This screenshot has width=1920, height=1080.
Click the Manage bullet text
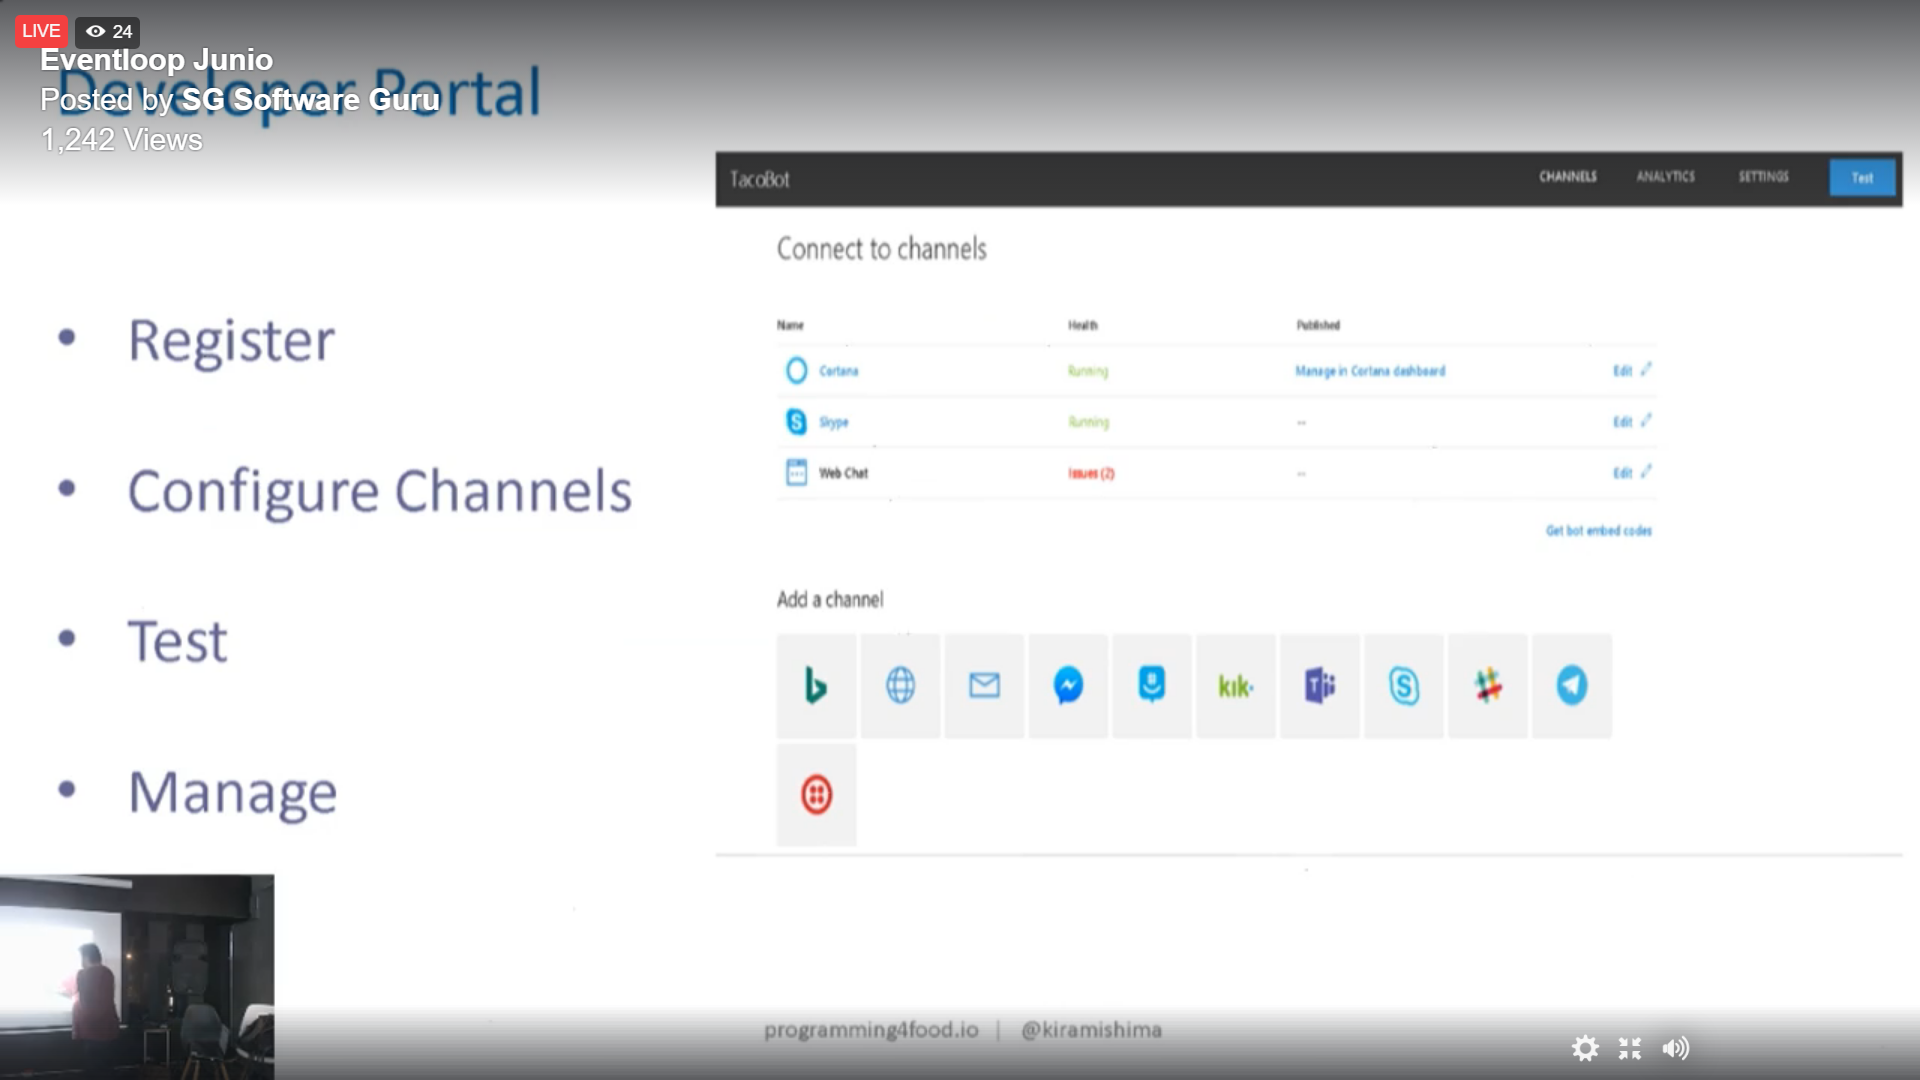tap(232, 792)
